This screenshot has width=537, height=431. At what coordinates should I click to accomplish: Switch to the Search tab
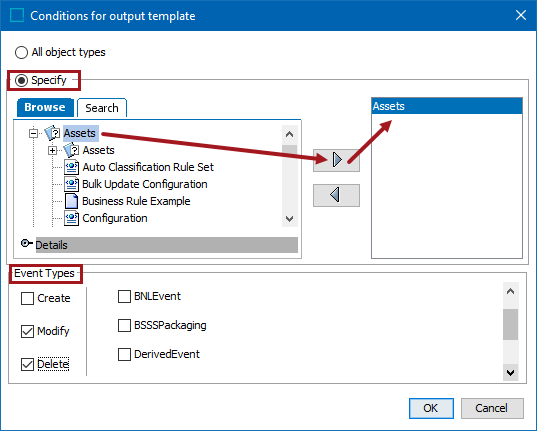102,108
